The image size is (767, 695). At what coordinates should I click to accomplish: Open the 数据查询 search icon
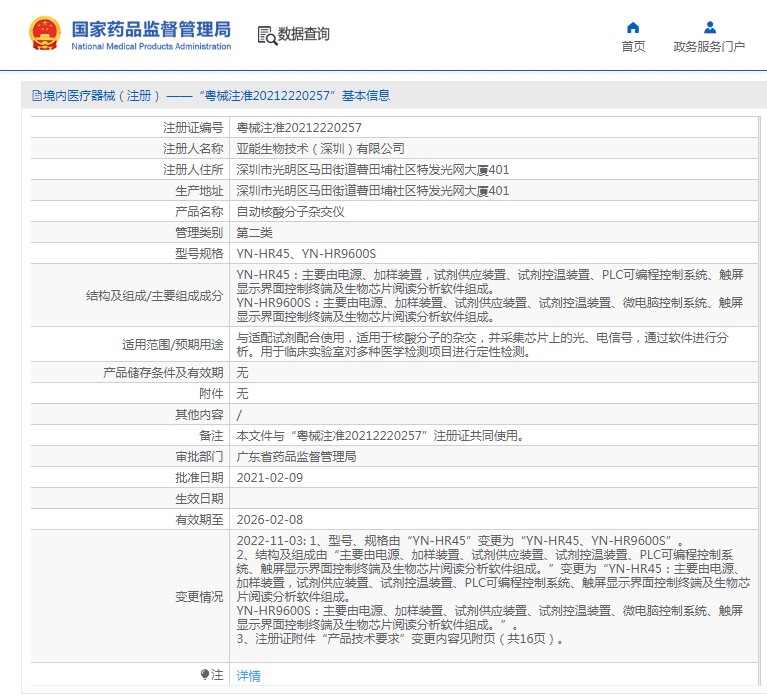click(x=267, y=35)
